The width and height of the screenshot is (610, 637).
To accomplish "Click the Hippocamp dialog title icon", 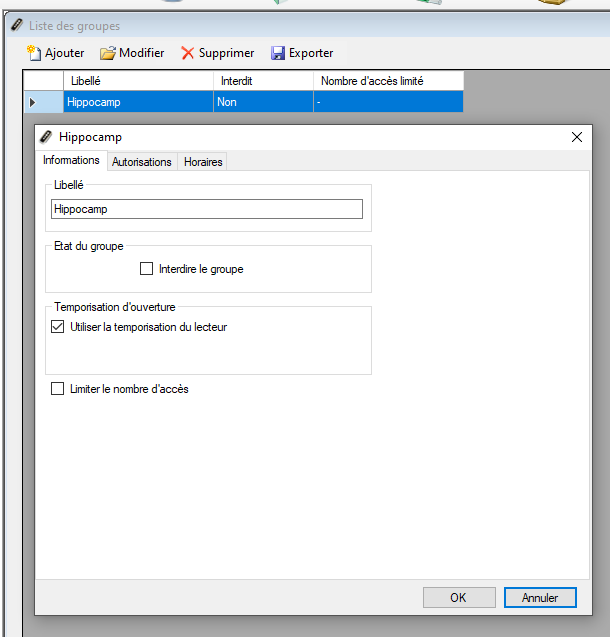I will (x=46, y=137).
